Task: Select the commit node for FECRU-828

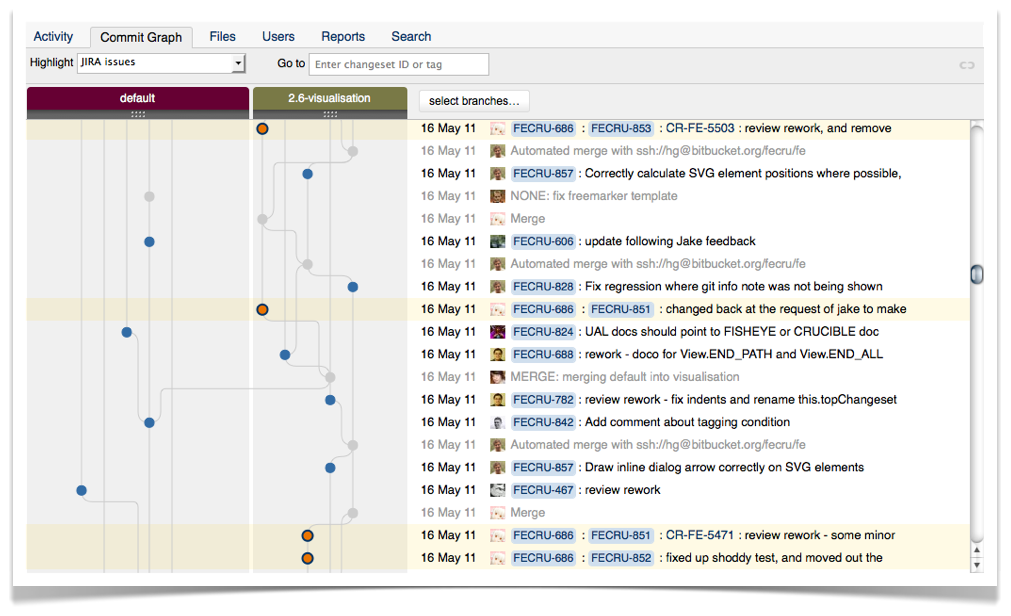Action: coord(353,287)
